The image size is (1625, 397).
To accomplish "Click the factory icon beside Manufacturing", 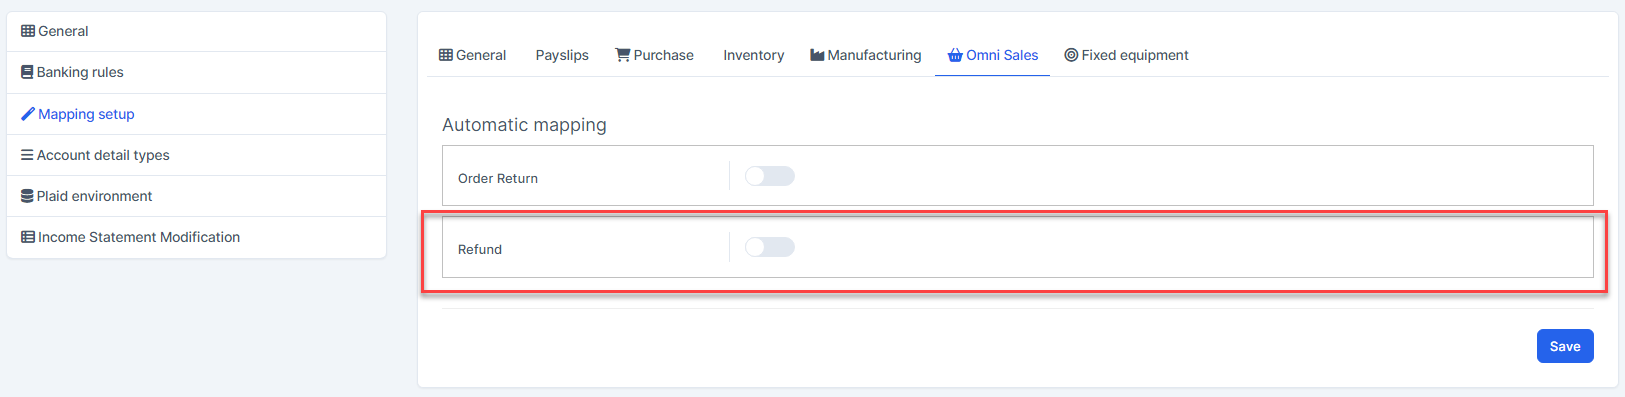I will tap(817, 55).
